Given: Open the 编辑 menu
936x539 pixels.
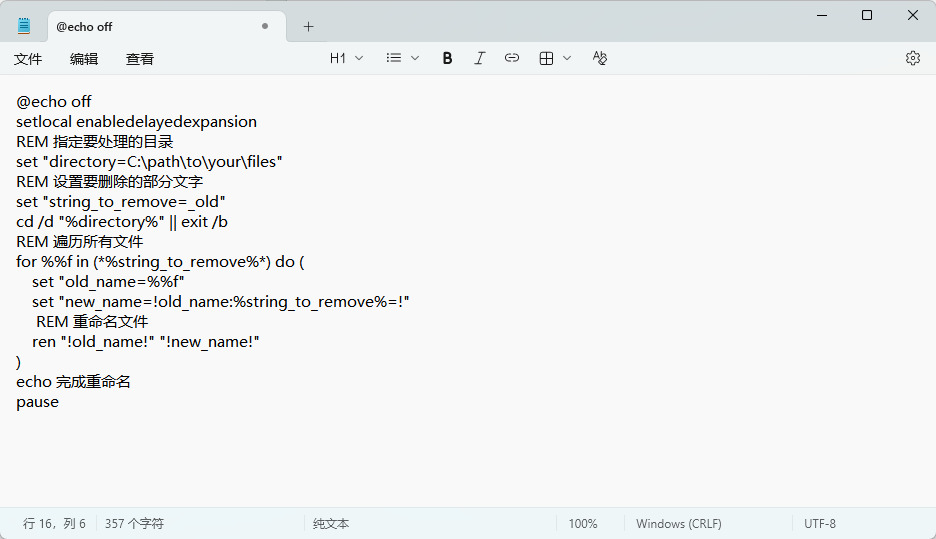Looking at the screenshot, I should point(84,59).
